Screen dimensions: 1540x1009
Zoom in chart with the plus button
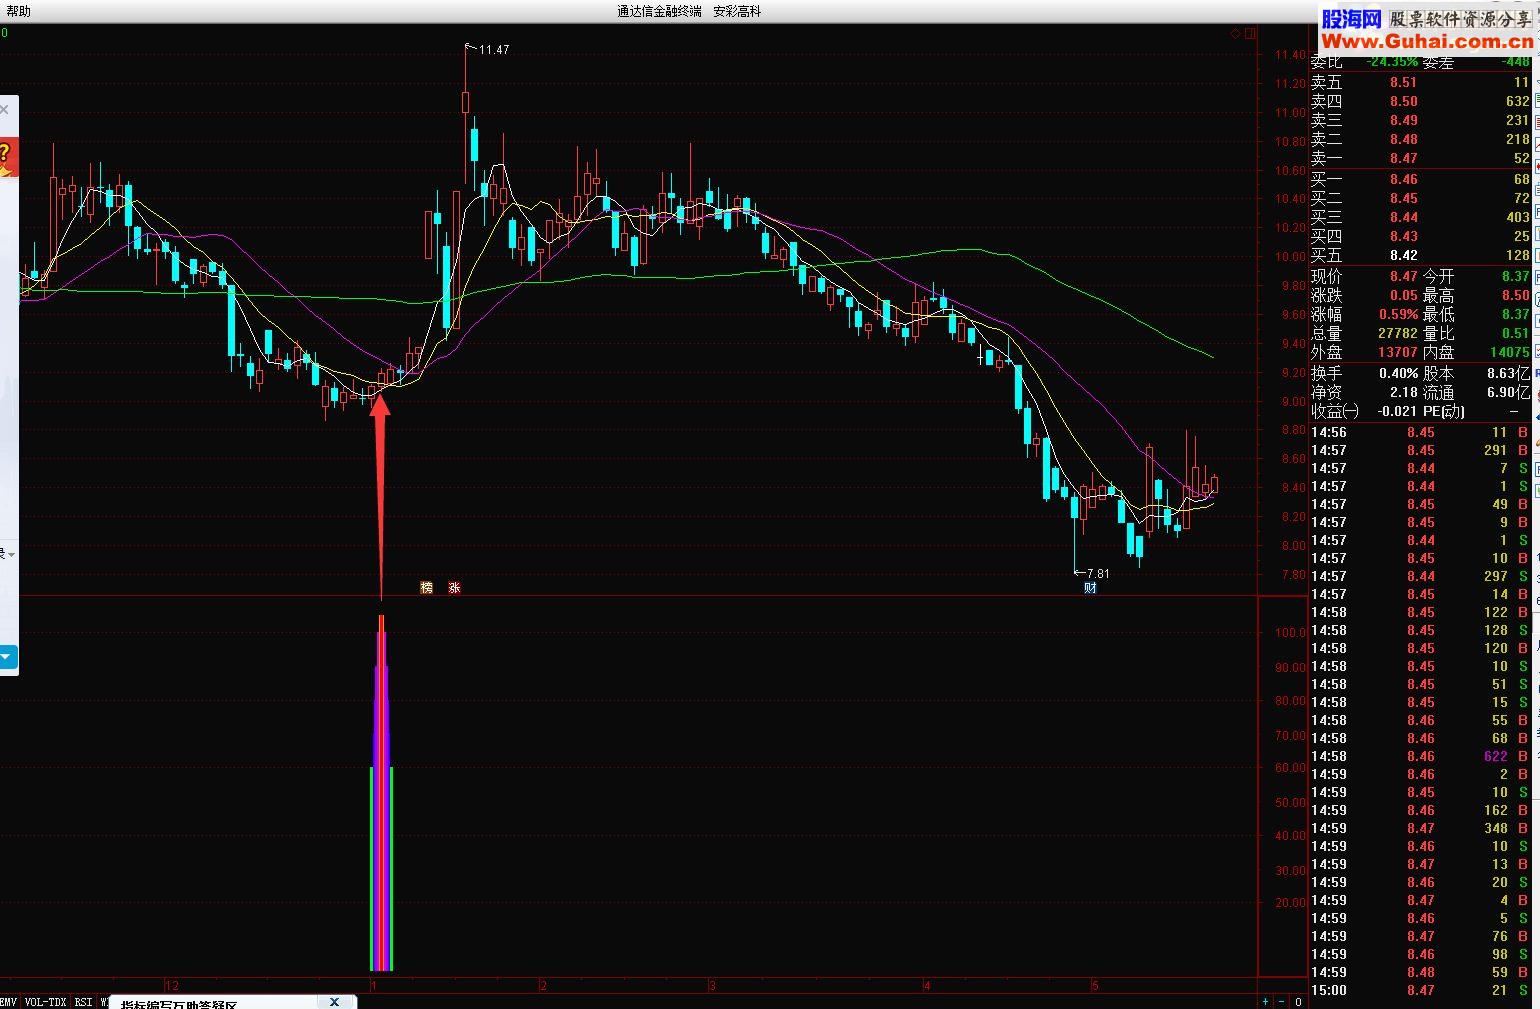pyautogui.click(x=1266, y=1001)
